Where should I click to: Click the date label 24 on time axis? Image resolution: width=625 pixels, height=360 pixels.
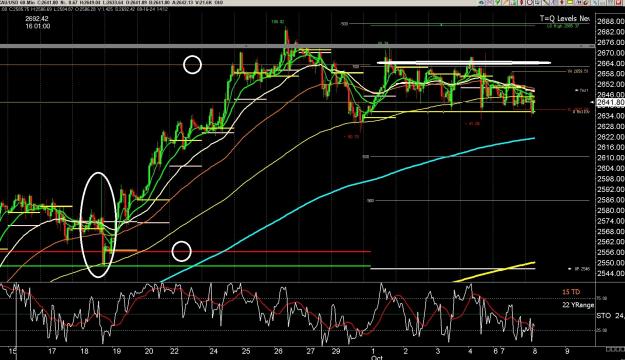(x=214, y=352)
